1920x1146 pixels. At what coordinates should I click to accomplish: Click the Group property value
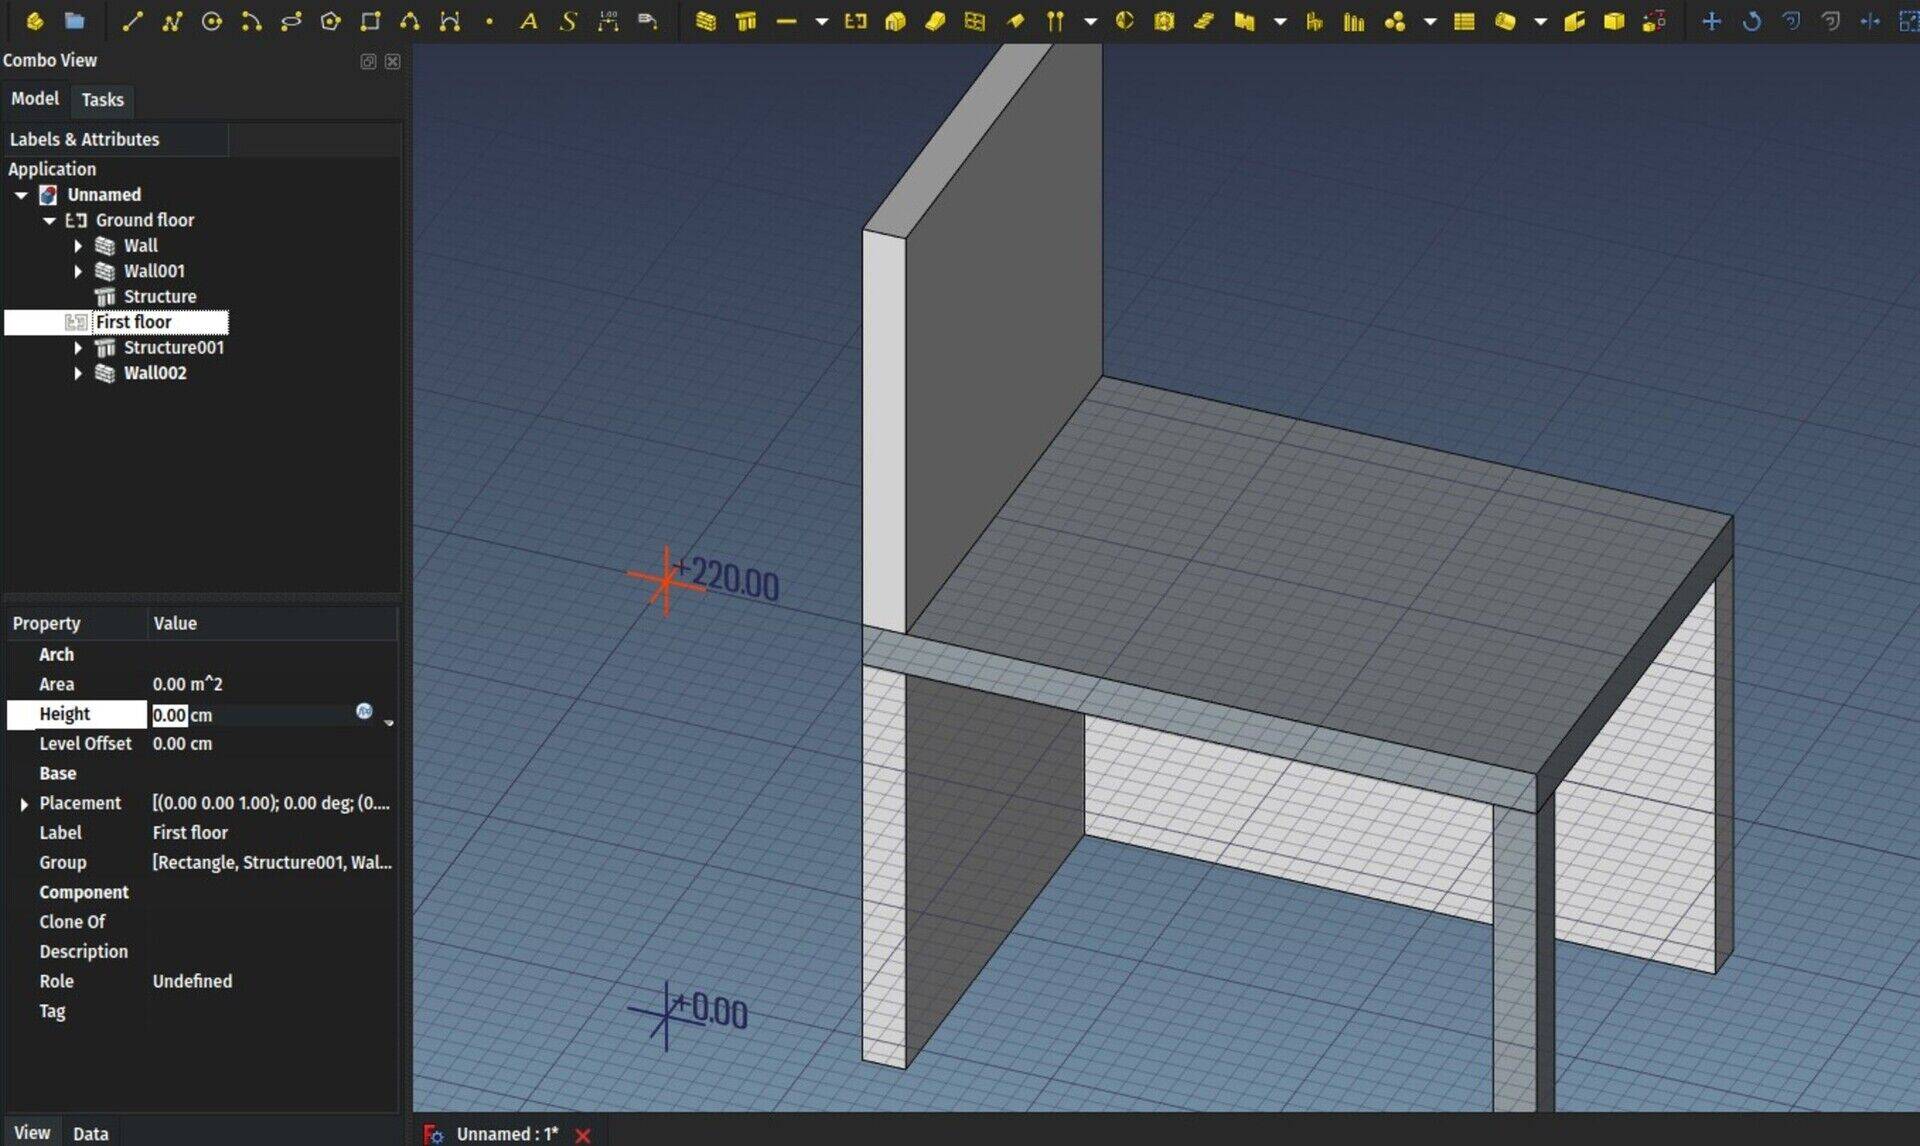pos(272,862)
